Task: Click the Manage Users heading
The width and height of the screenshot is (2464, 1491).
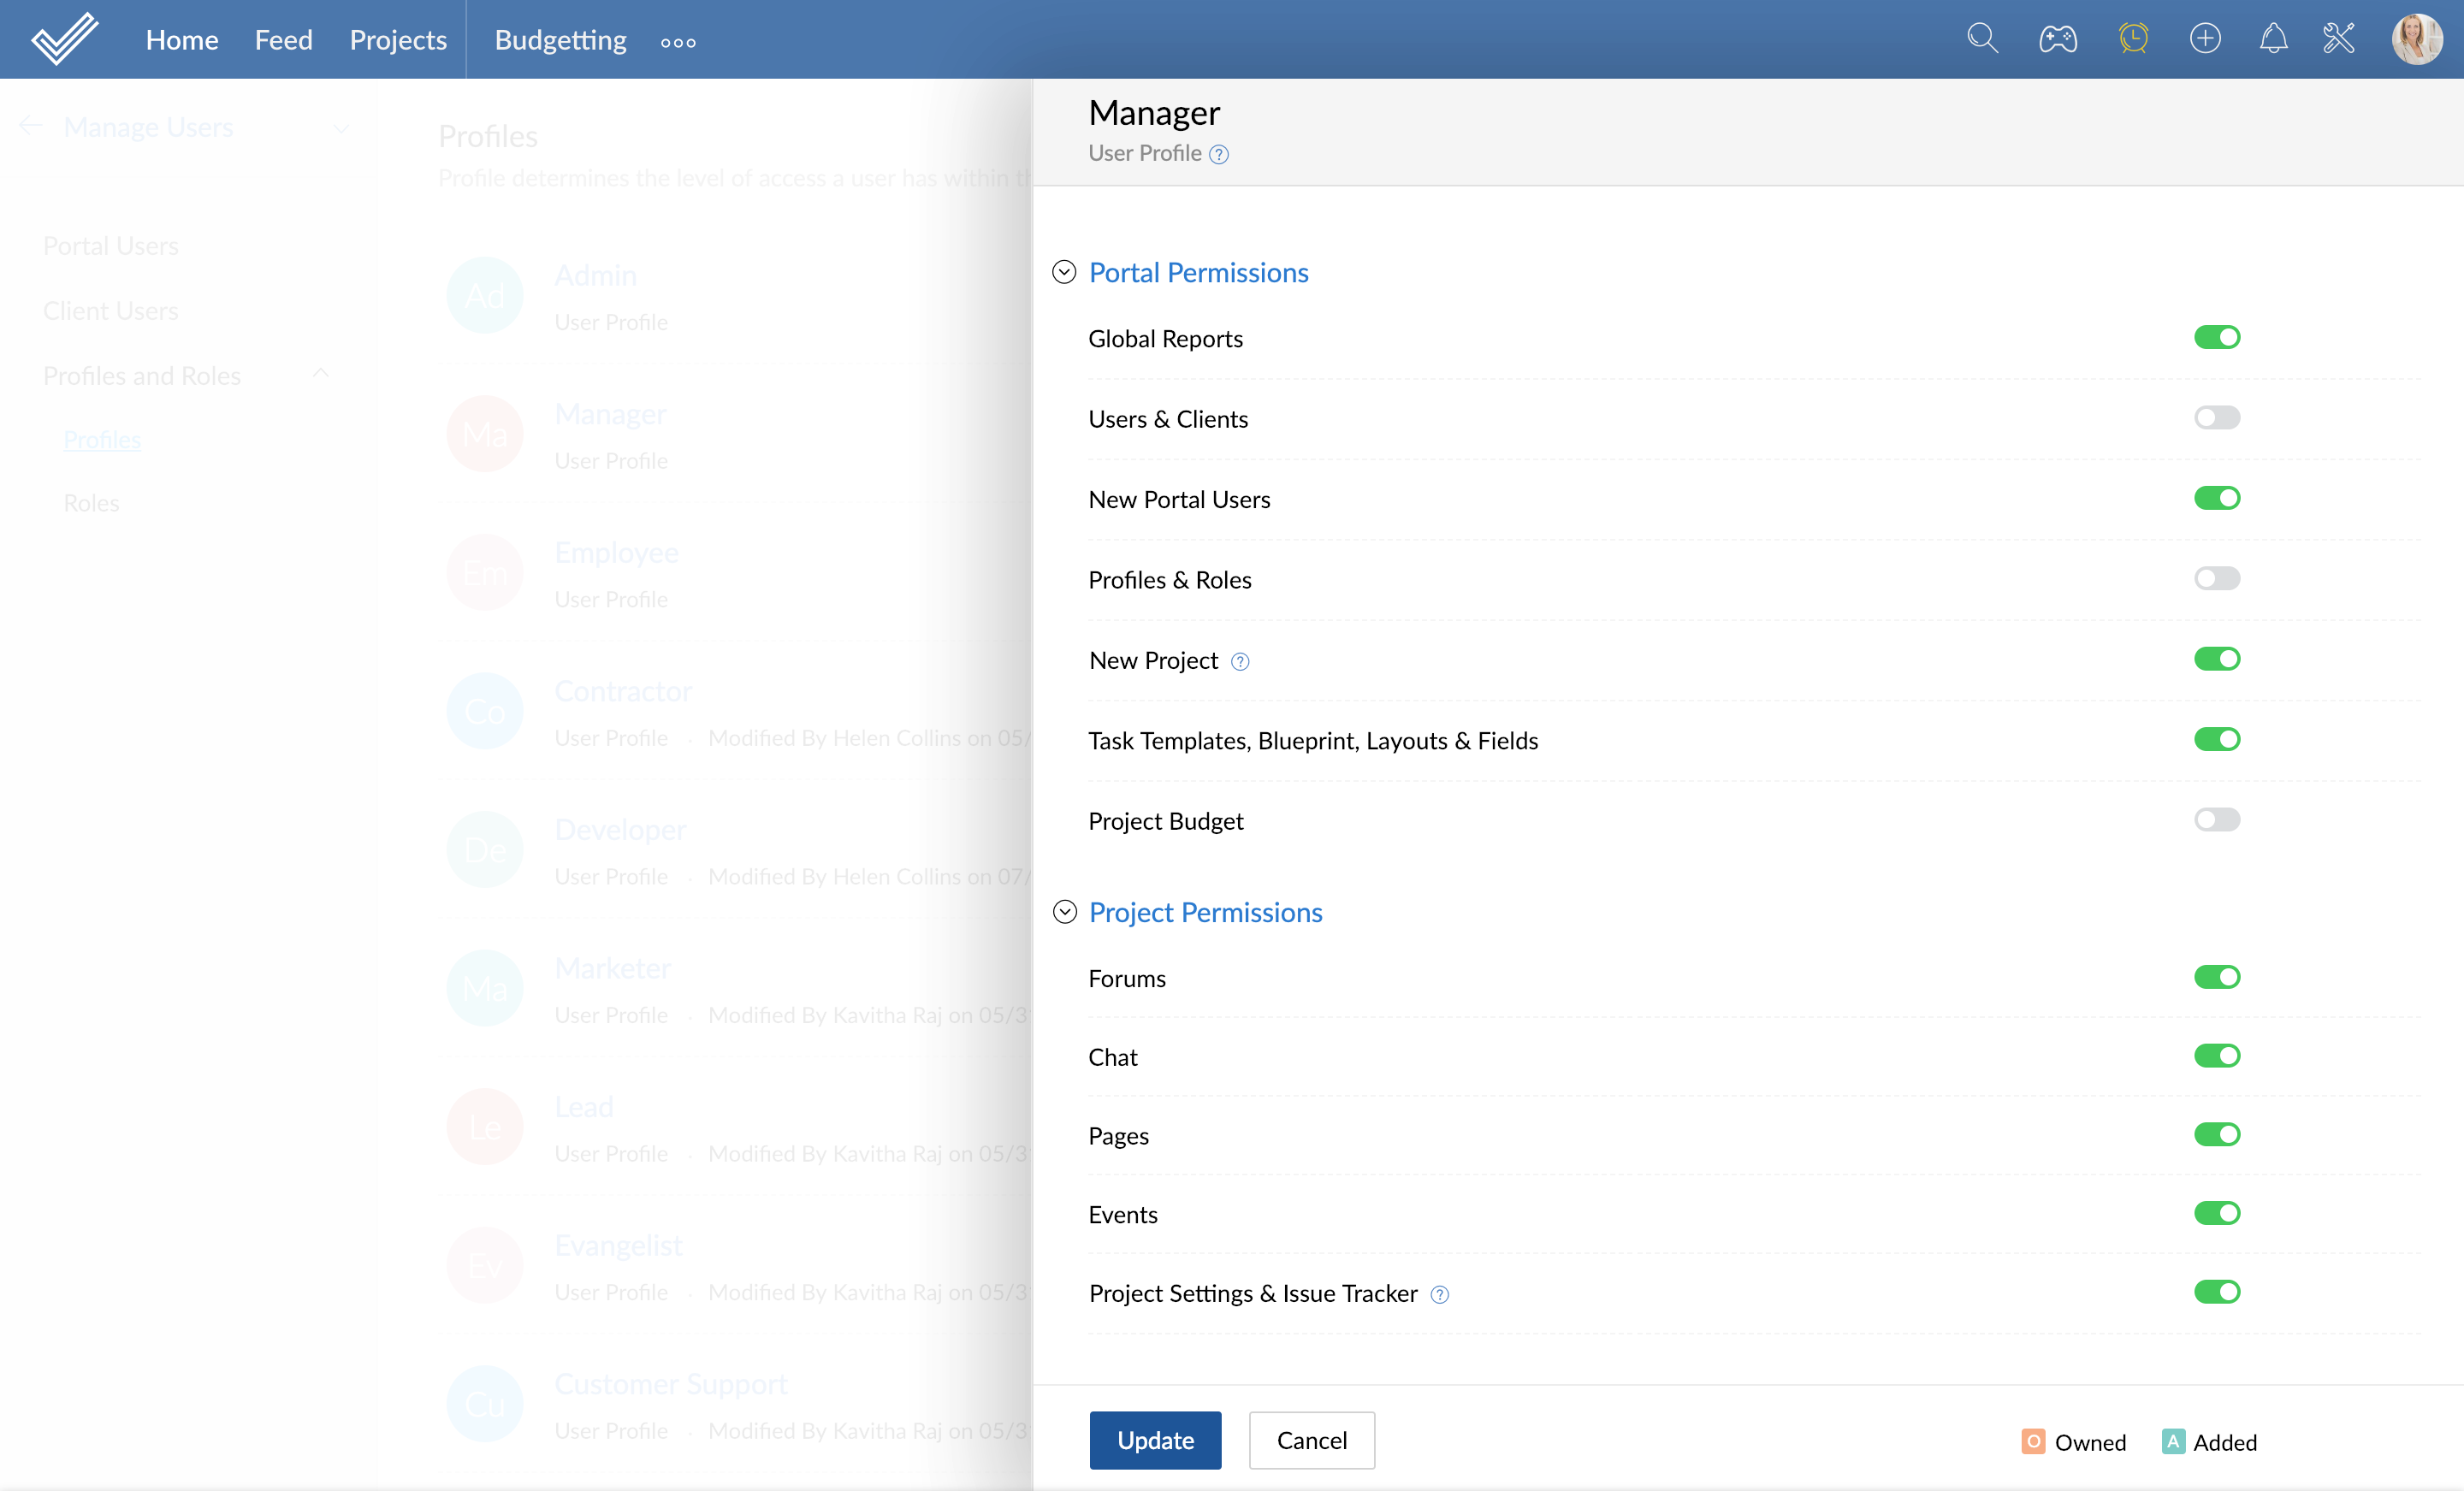Action: pyautogui.click(x=148, y=127)
